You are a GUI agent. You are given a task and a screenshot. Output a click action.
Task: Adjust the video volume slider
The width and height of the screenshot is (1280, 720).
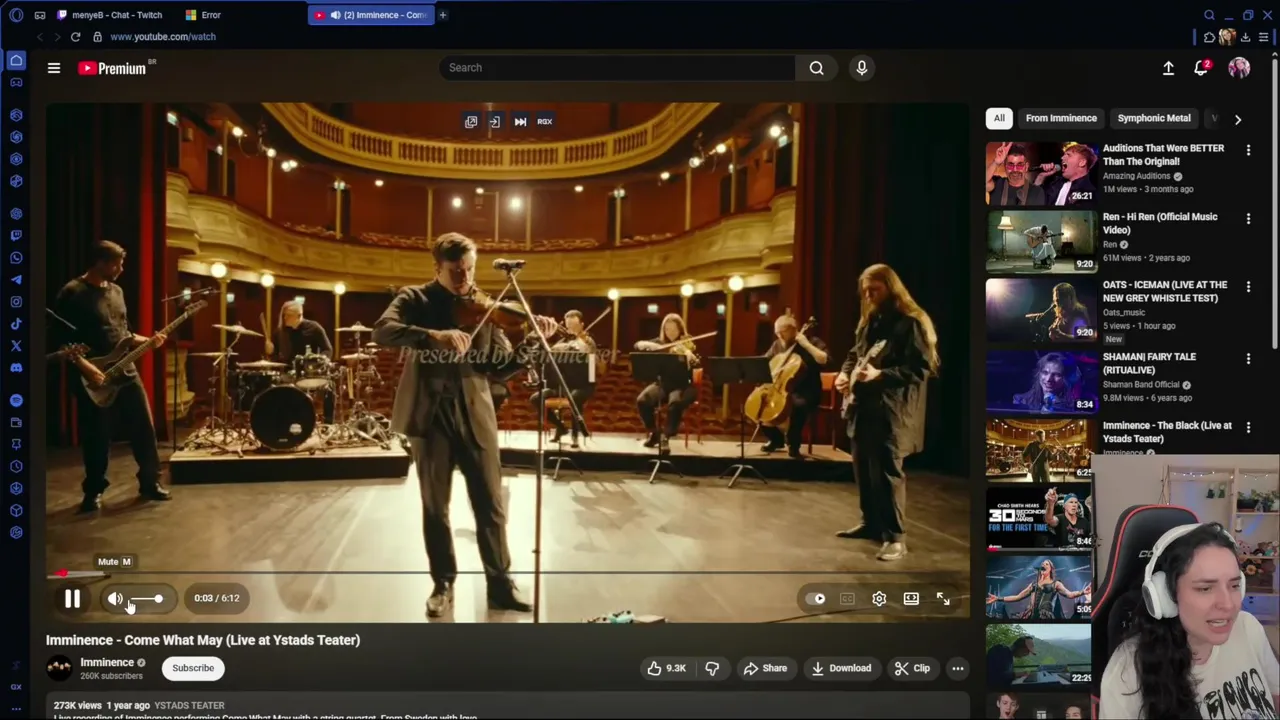pos(148,599)
